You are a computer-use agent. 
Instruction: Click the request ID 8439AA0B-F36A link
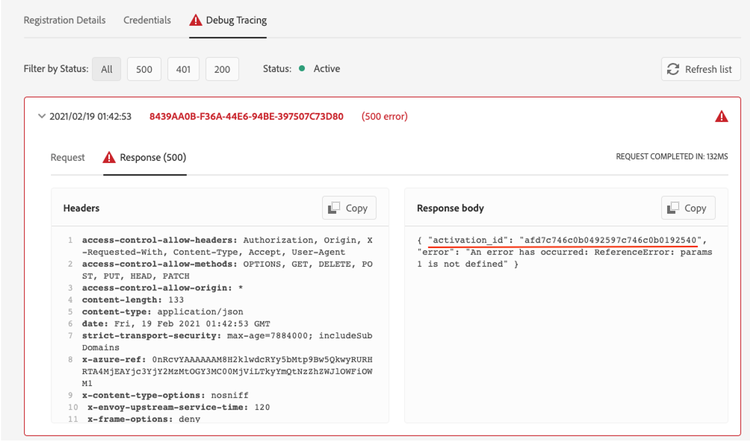pyautogui.click(x=246, y=116)
